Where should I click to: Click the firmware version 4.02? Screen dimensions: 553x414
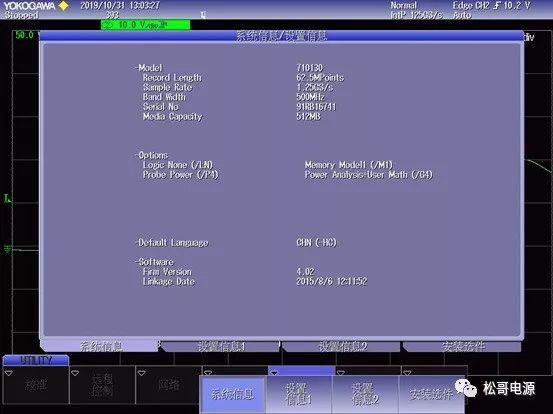point(305,272)
